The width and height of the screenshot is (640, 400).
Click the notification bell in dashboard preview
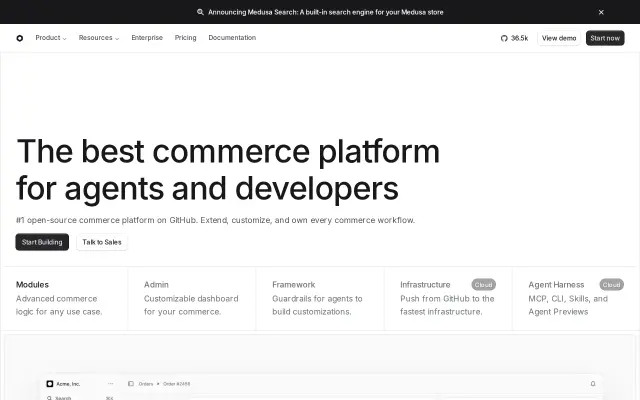click(593, 384)
